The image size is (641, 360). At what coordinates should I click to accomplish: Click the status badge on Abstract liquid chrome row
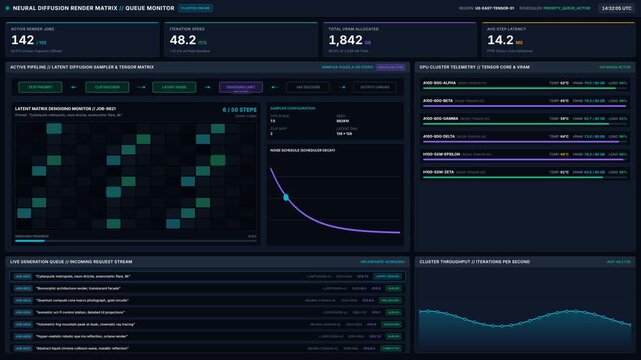pyautogui.click(x=391, y=349)
